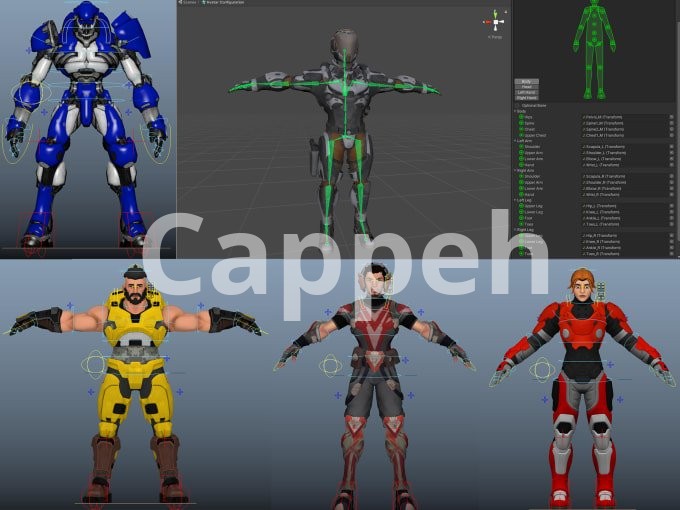680x510 pixels.
Task: Click the Right Arm Upper Arm bone indicator
Action: pos(521,183)
